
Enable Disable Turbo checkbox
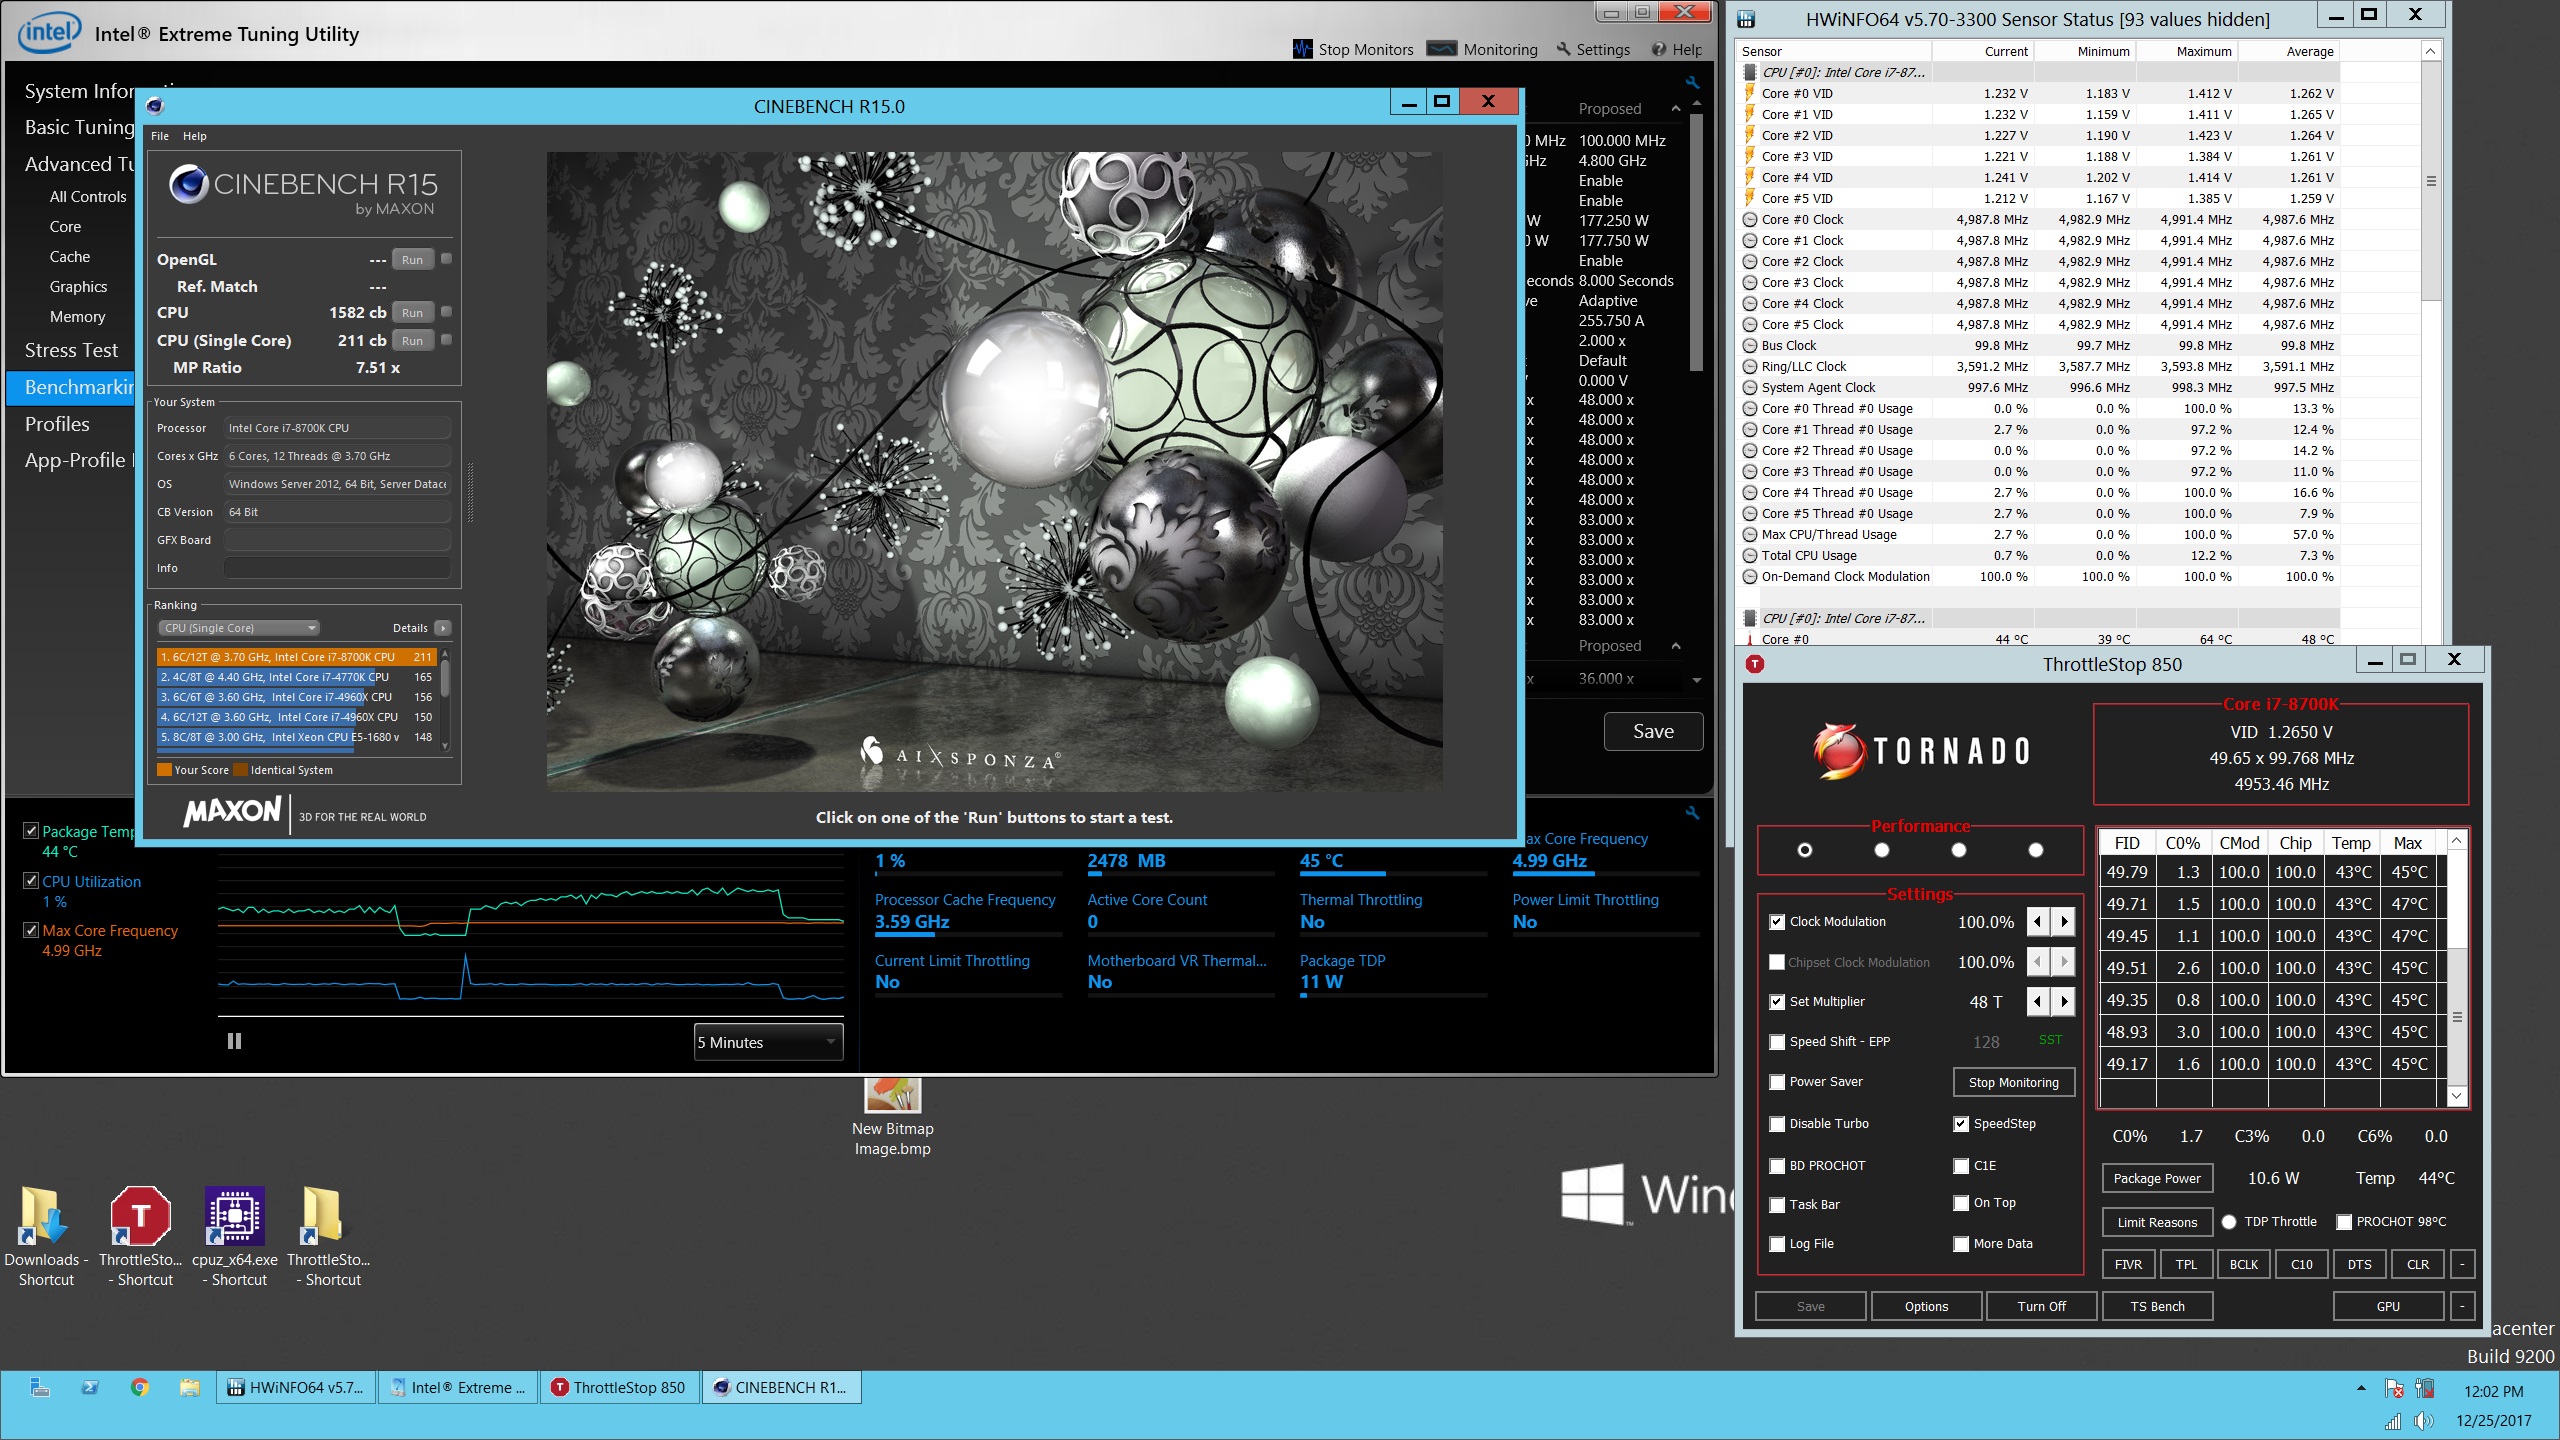1777,1124
